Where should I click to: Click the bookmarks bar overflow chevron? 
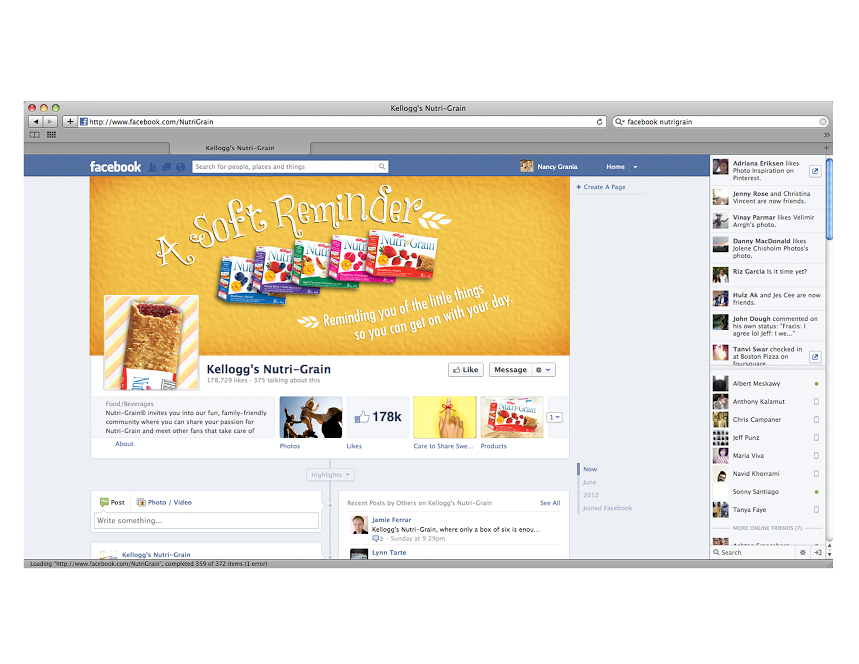click(827, 135)
